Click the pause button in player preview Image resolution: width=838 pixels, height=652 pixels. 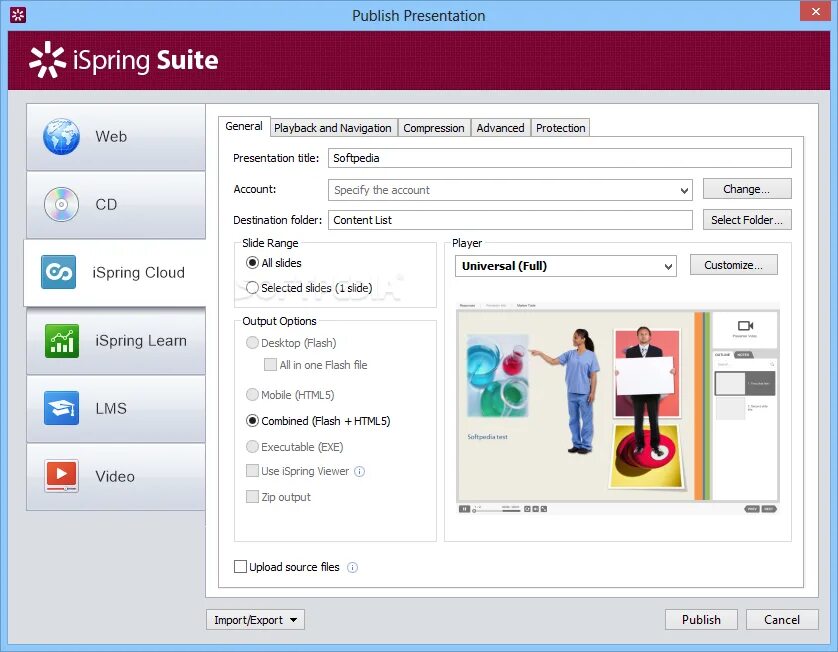pos(464,509)
